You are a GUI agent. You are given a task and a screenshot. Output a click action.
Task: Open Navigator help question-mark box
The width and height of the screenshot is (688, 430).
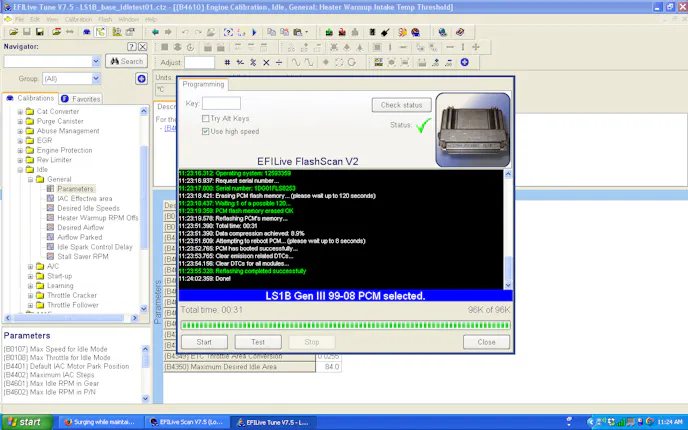tap(131, 47)
